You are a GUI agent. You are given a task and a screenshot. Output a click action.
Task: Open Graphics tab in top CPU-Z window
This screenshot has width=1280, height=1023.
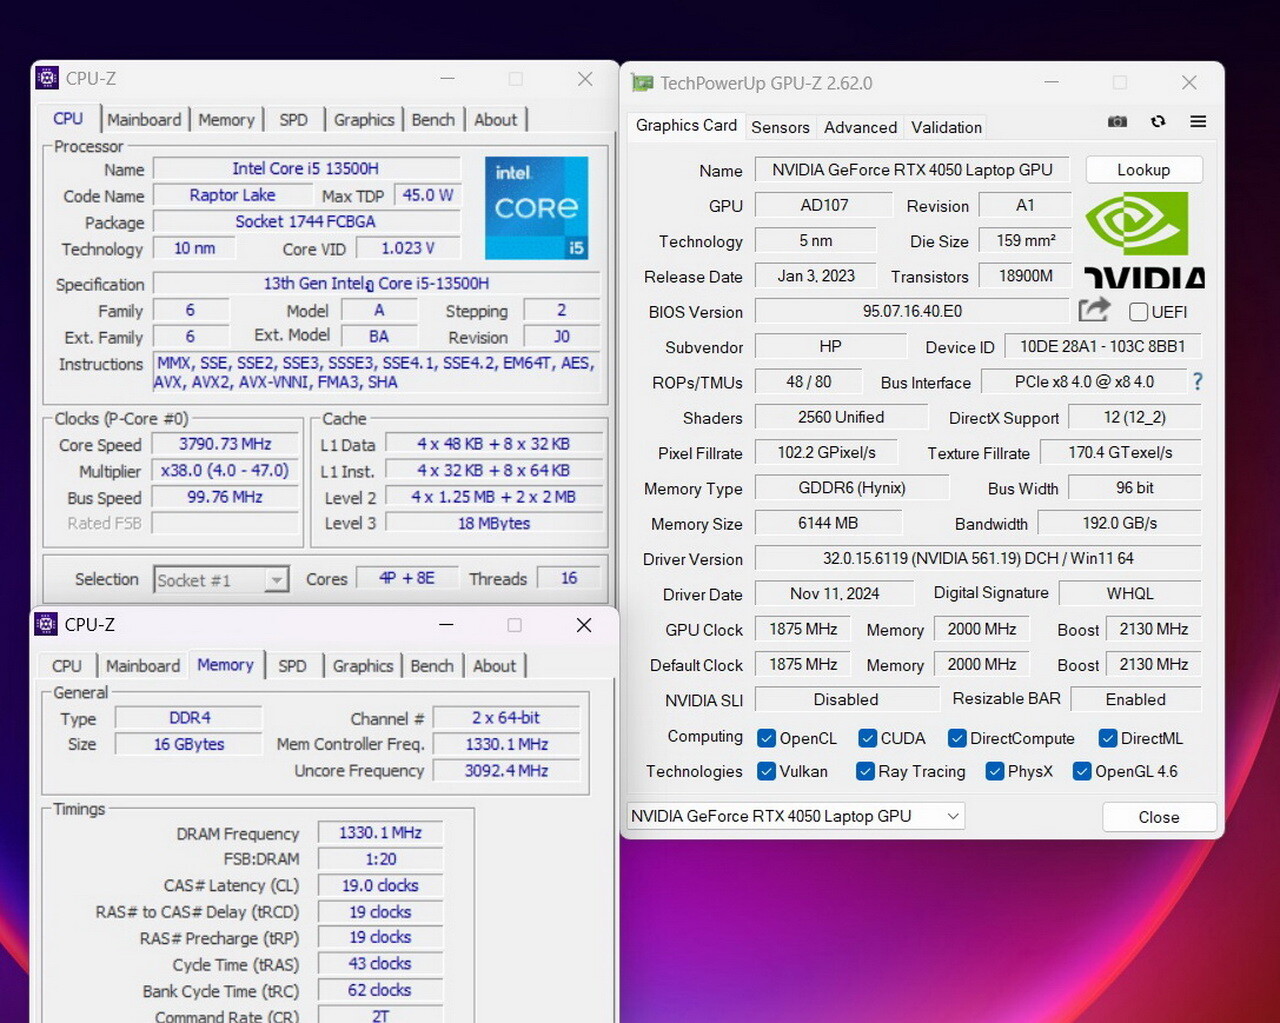364,120
